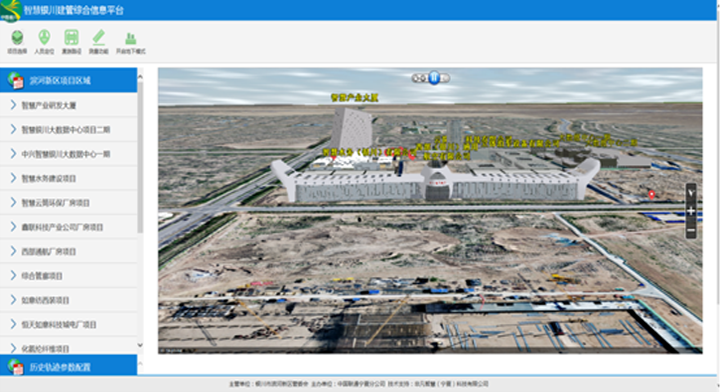The width and height of the screenshot is (720, 392).
Task: Zoom out with the map minus button
Action: click(691, 229)
